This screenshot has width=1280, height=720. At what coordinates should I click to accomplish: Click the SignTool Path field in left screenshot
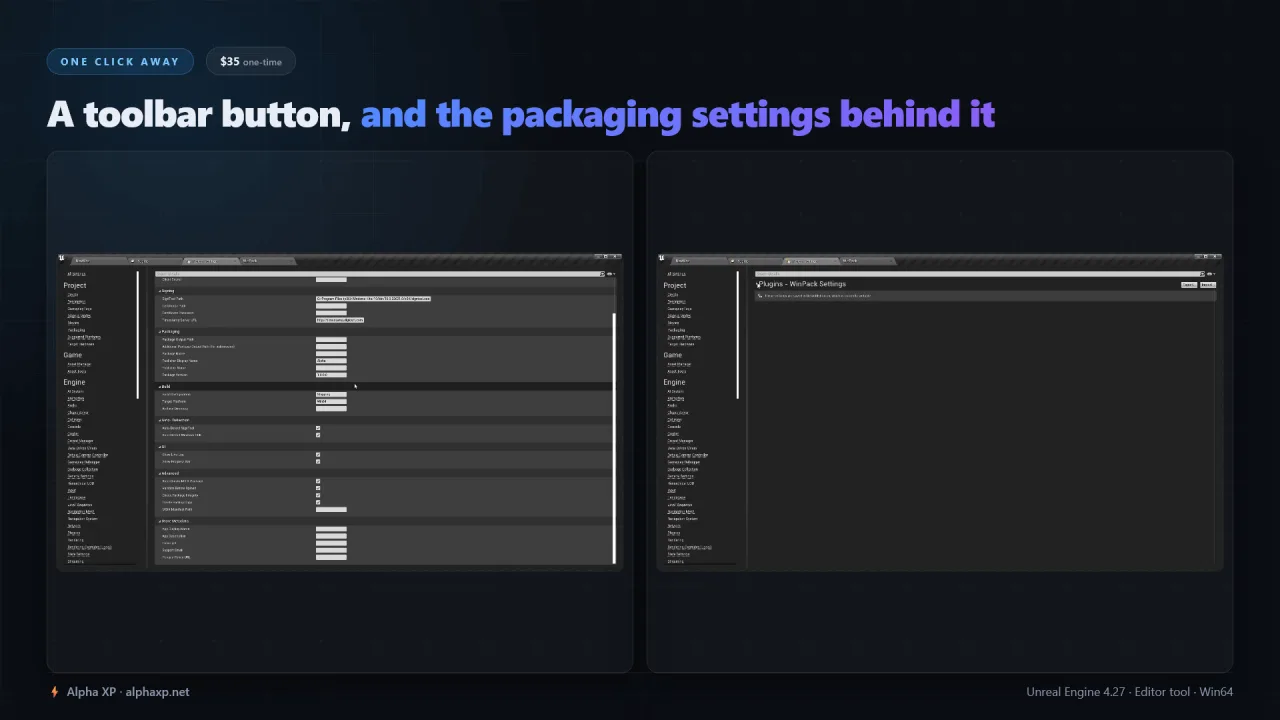(x=373, y=298)
